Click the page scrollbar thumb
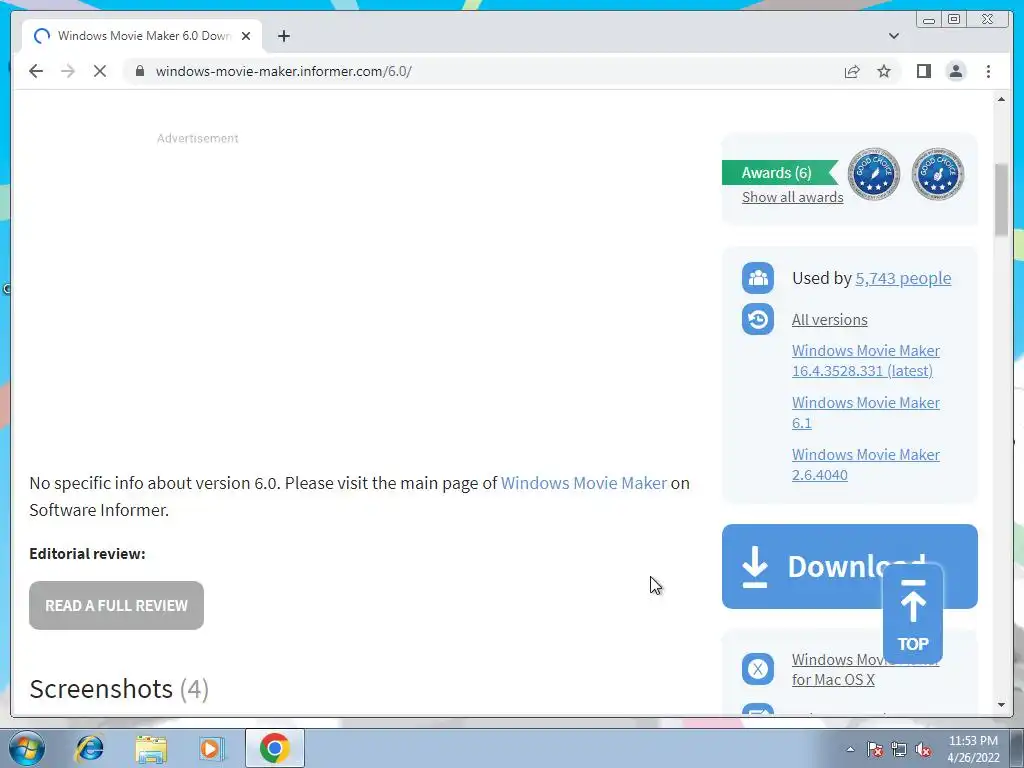 coord(1001,199)
